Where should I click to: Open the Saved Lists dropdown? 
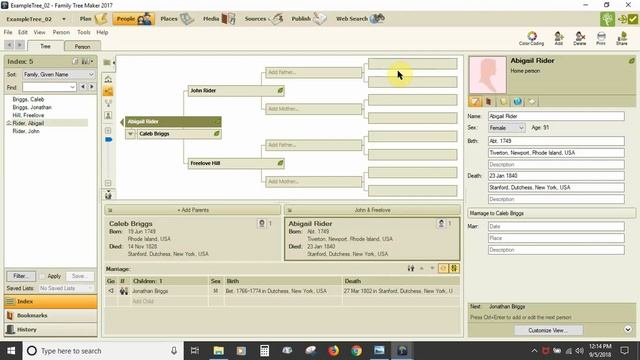point(66,288)
